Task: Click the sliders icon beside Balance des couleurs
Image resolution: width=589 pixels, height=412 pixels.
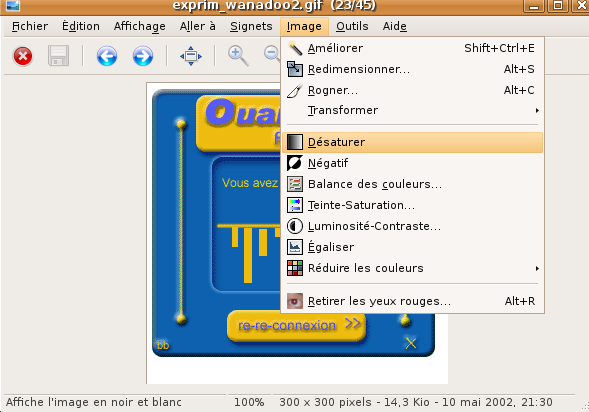Action: pyautogui.click(x=295, y=184)
